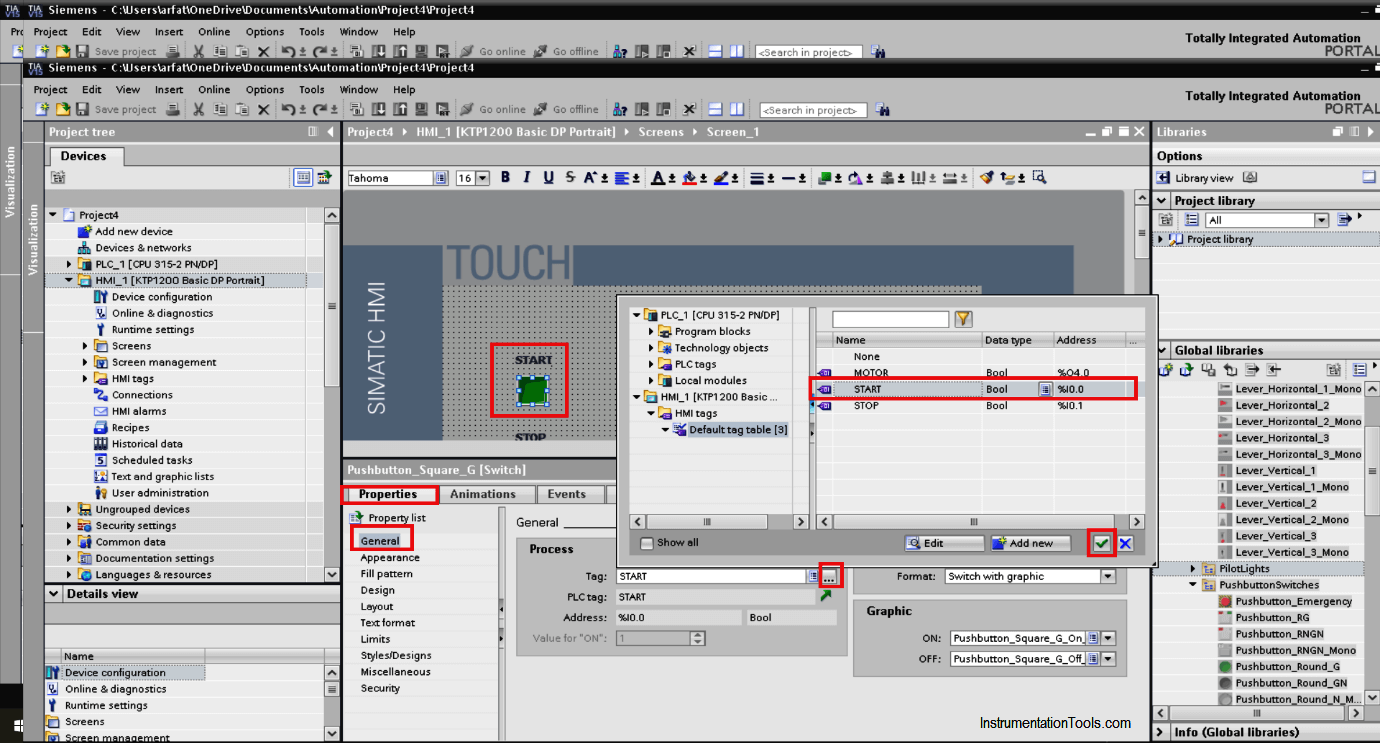Image resolution: width=1380 pixels, height=743 pixels.
Task: Split editor space vertically in front window
Action: coord(737,109)
